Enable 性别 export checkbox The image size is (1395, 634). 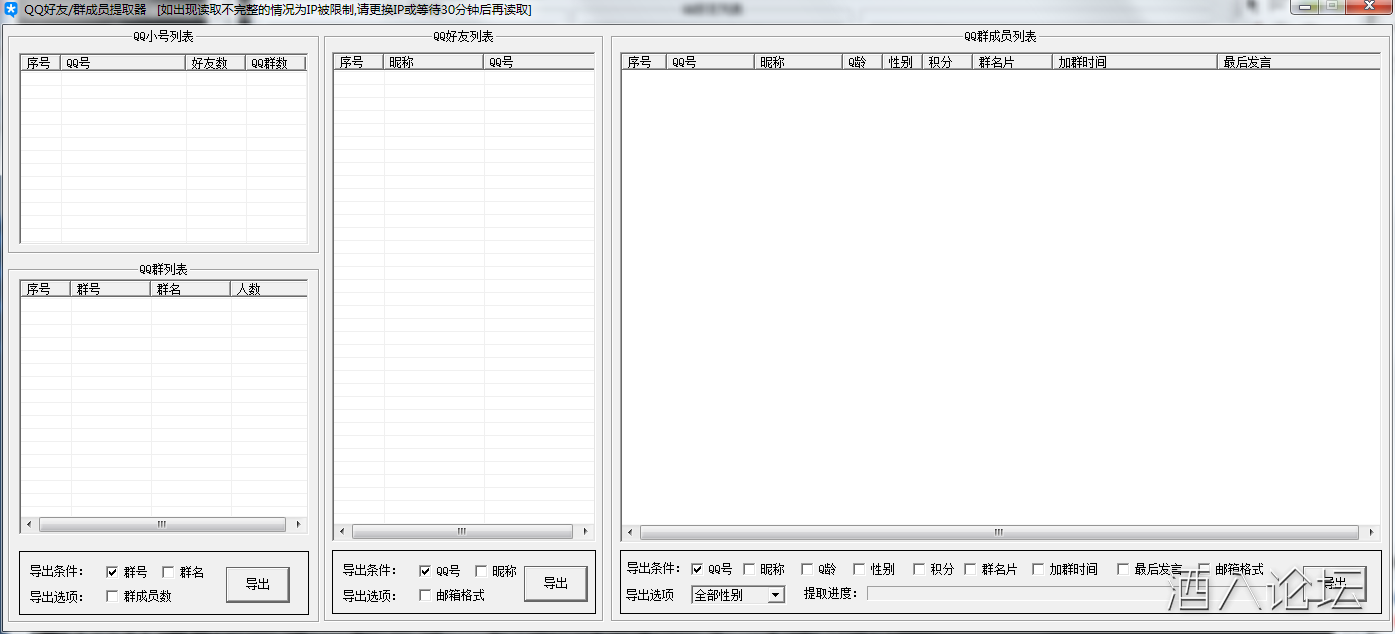[859, 569]
